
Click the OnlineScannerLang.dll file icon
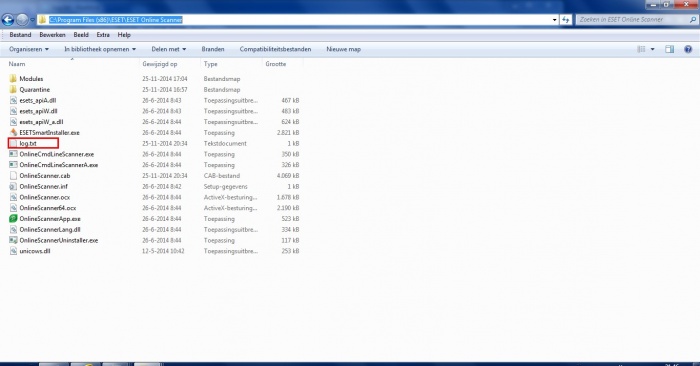pyautogui.click(x=13, y=229)
